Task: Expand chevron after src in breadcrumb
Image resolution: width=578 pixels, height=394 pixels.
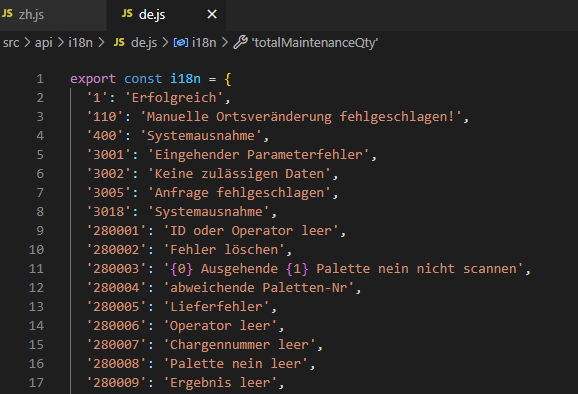Action: [27, 43]
